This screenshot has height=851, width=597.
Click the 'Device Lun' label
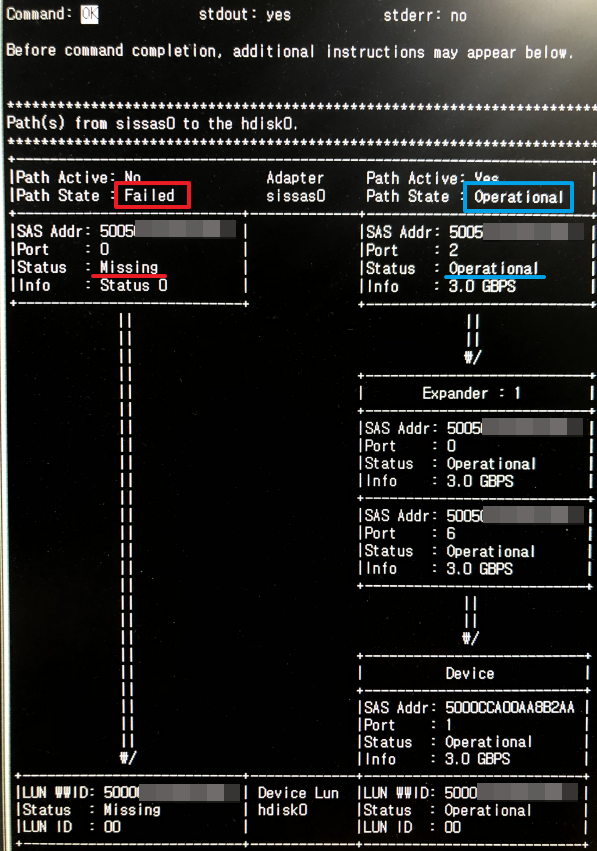(x=298, y=793)
